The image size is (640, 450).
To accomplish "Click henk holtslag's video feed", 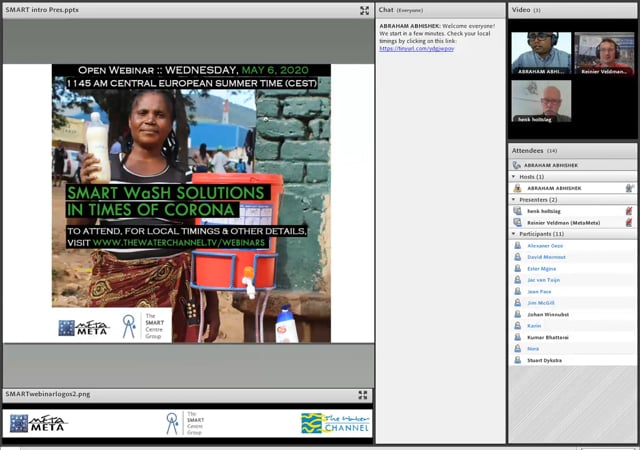I will (x=541, y=101).
